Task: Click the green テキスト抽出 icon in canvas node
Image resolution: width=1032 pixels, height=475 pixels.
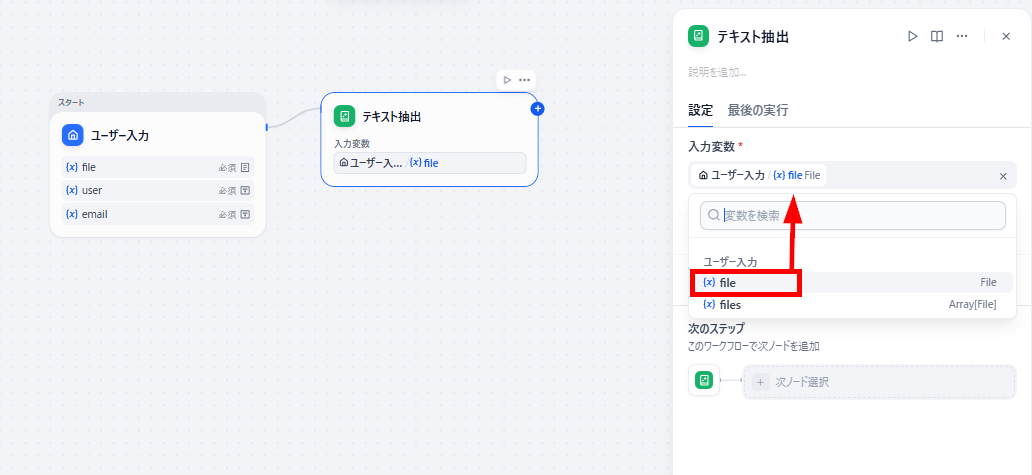Action: point(344,116)
